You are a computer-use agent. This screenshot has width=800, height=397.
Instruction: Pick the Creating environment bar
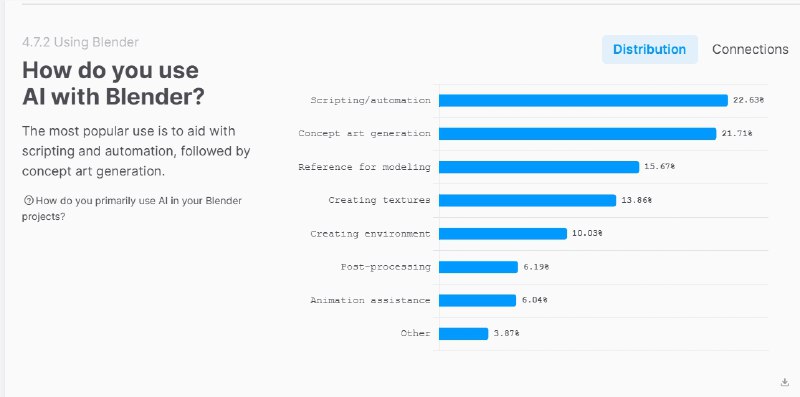tap(503, 233)
